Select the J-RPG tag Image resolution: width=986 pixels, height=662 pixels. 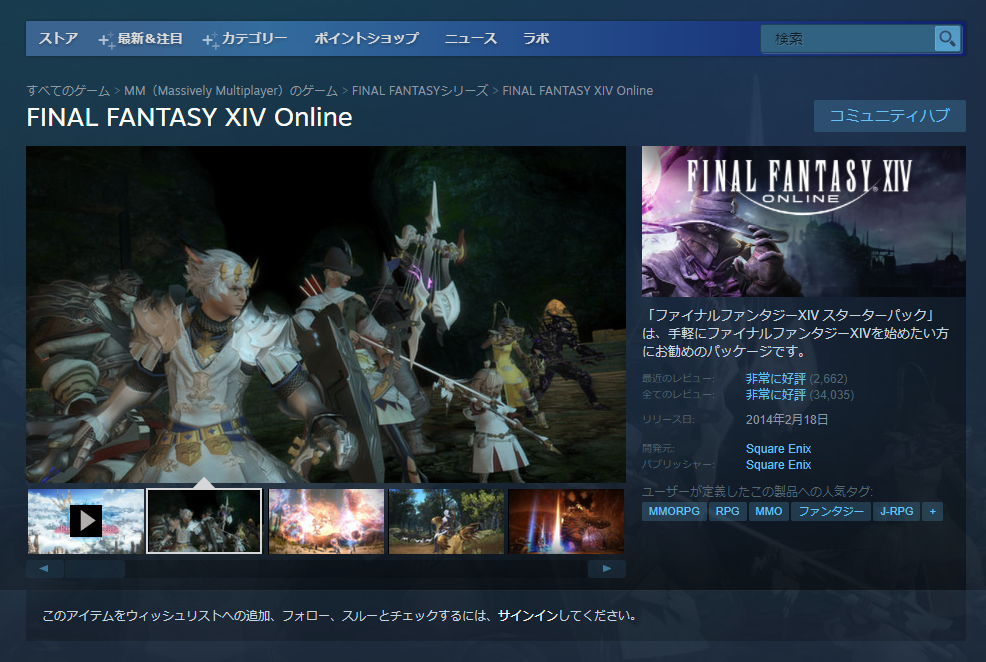(896, 511)
